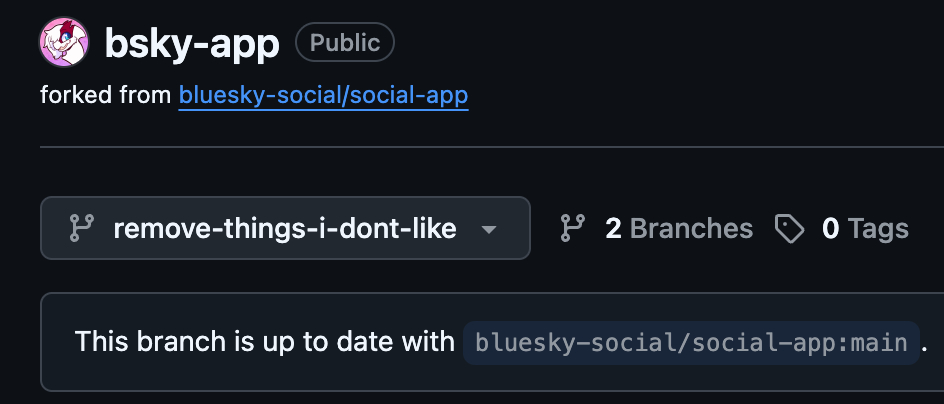The width and height of the screenshot is (944, 404).
Task: Open the bsky-app repository title
Action: coord(192,43)
